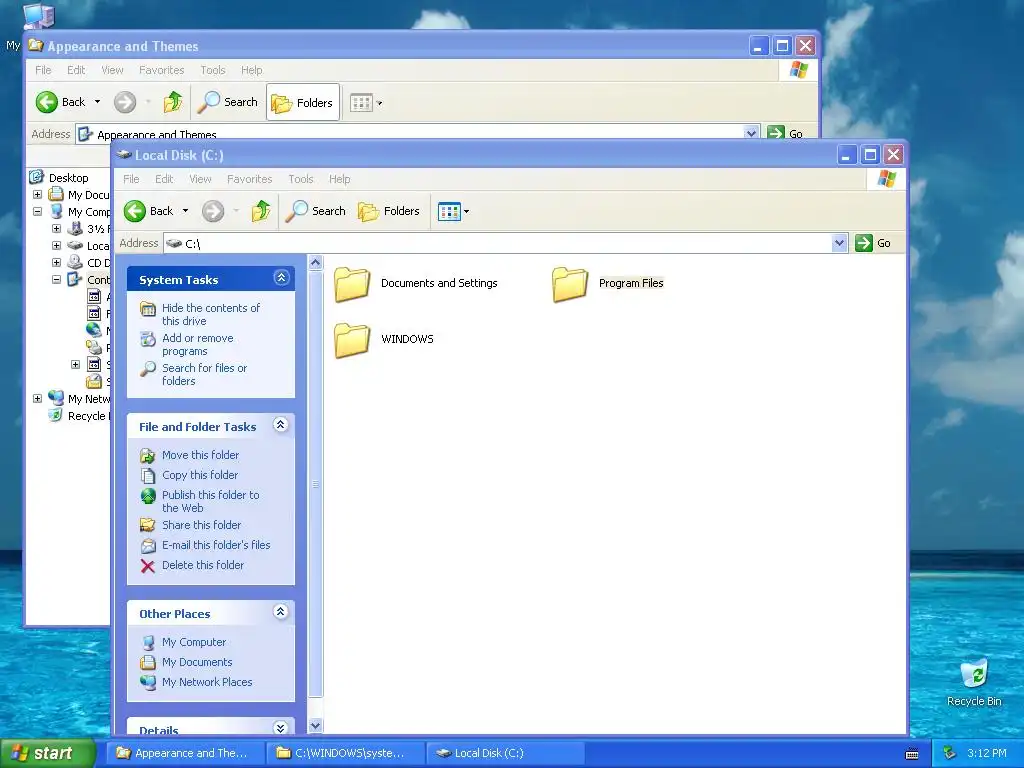
Task: Expand CD Drive node in folder tree
Action: tap(57, 263)
